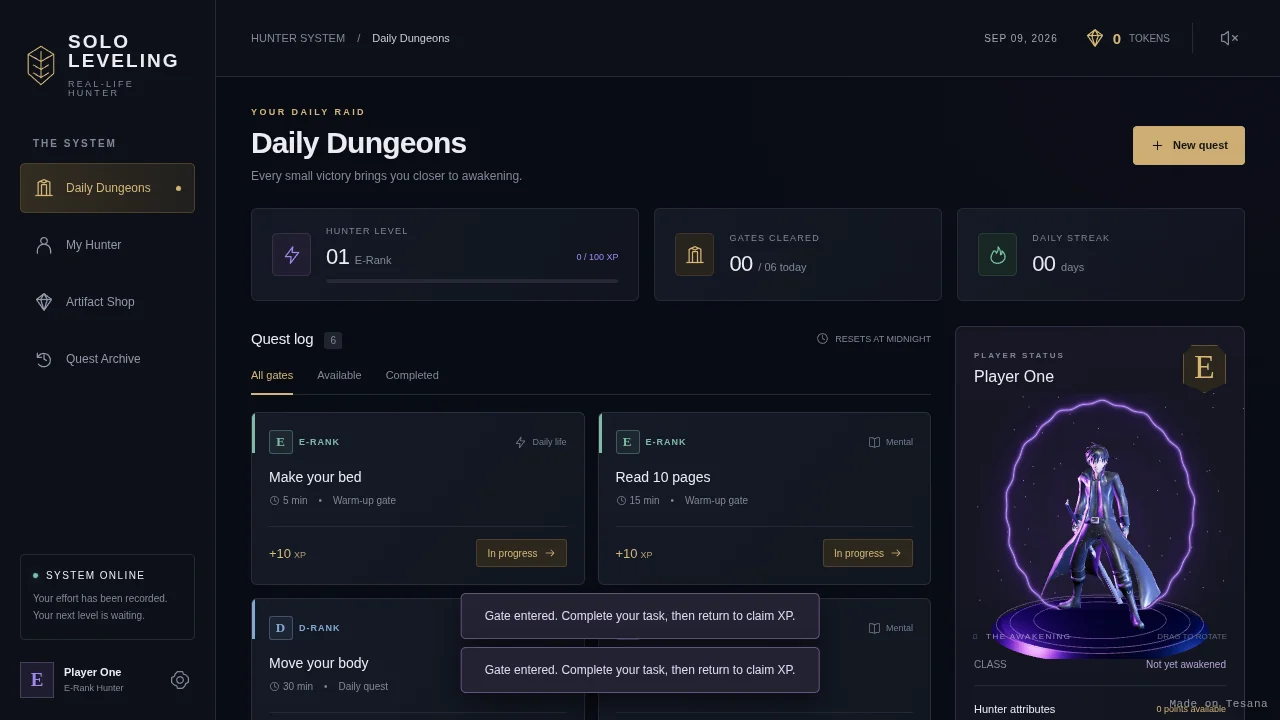The image size is (1280, 720).
Task: Click E rank badge on Make your bed
Action: tap(281, 442)
